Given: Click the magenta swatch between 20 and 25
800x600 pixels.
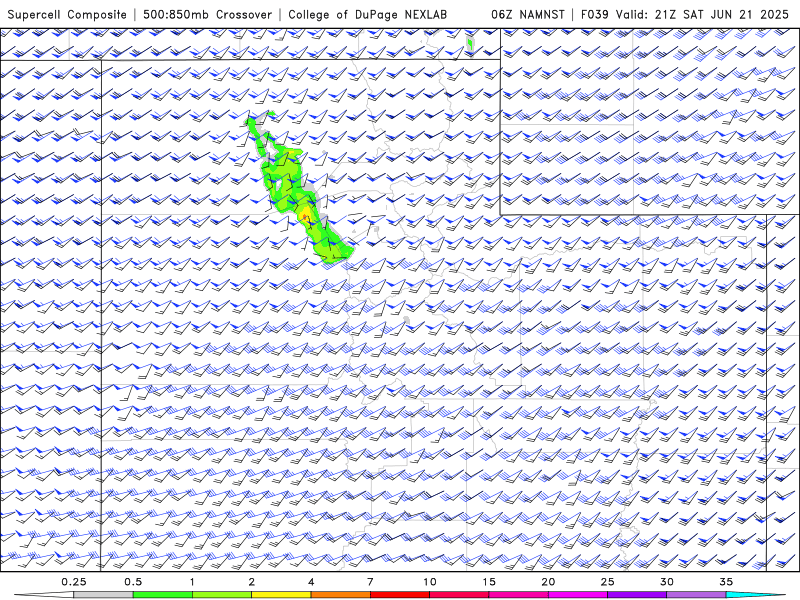Looking at the screenshot, I should click(x=578, y=595).
